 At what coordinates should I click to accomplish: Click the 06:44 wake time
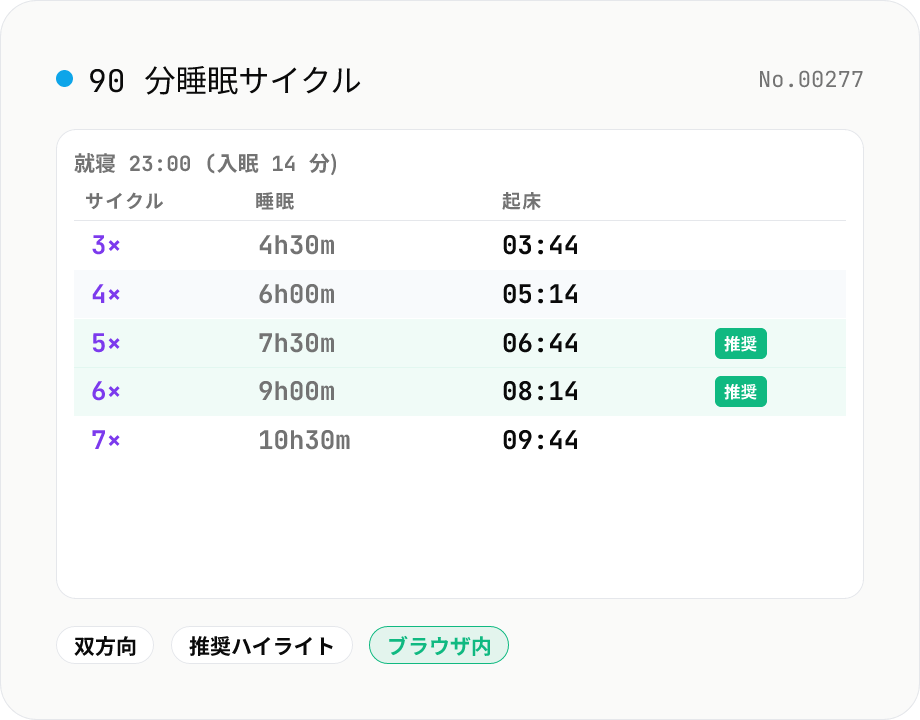tap(540, 343)
